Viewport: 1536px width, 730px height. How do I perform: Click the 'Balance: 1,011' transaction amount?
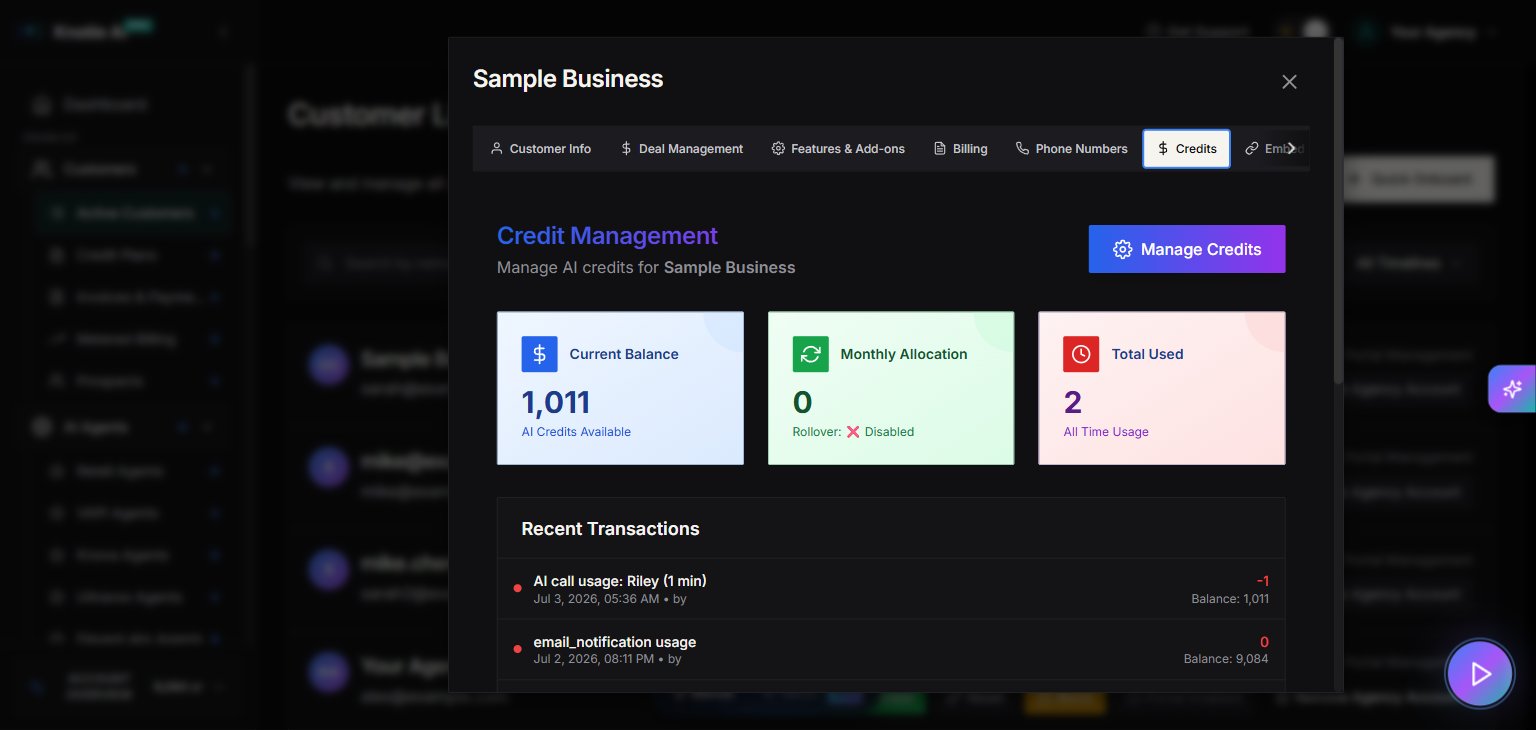(1230, 599)
